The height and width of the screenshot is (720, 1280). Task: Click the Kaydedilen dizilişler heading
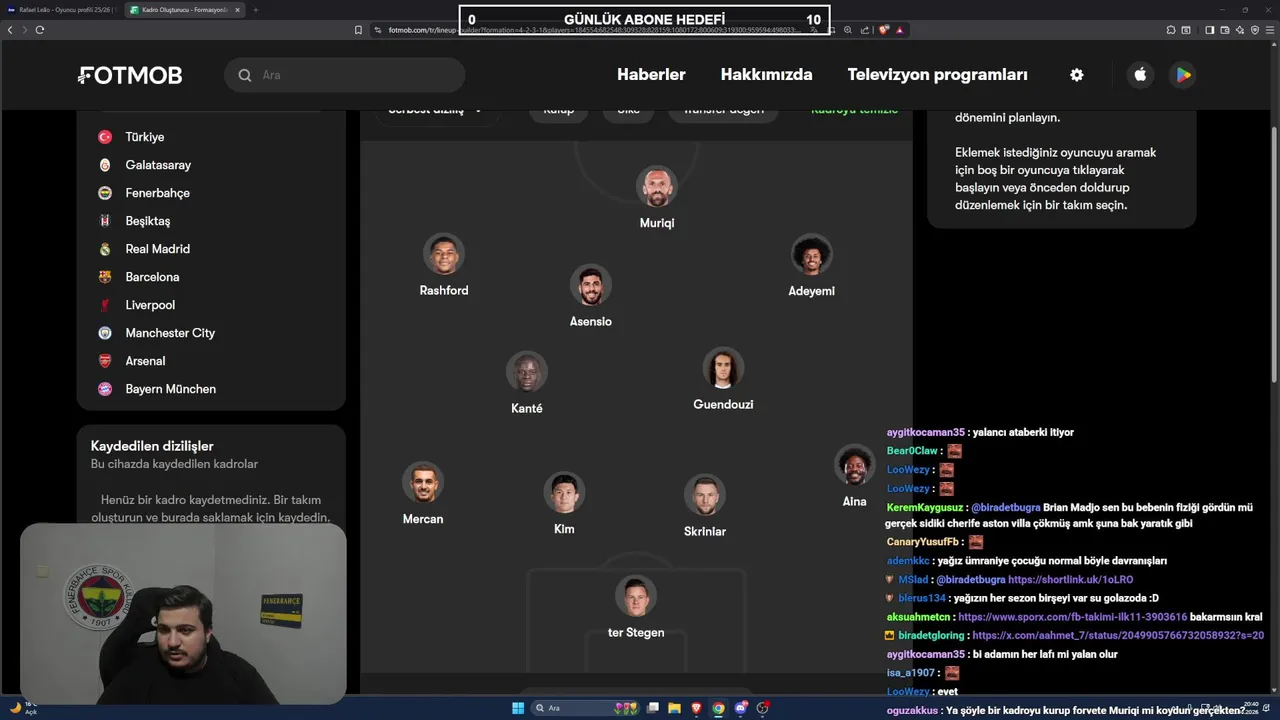click(152, 446)
